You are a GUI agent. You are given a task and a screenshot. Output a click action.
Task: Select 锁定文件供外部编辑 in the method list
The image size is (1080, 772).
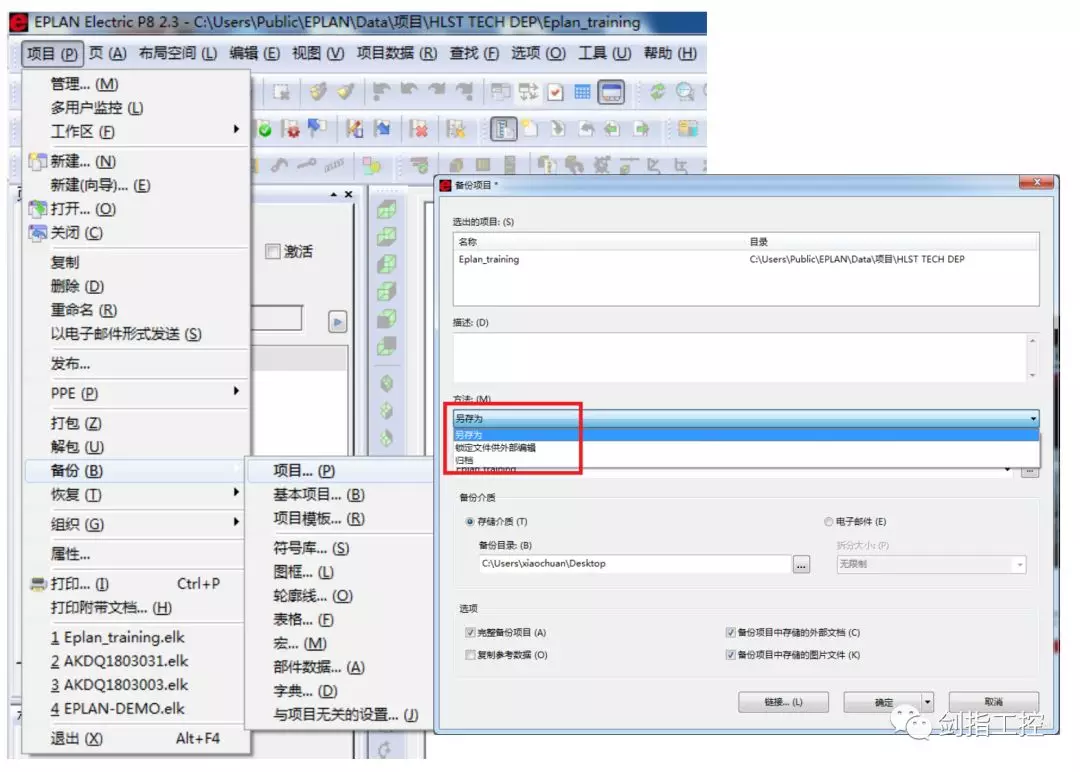[495, 447]
